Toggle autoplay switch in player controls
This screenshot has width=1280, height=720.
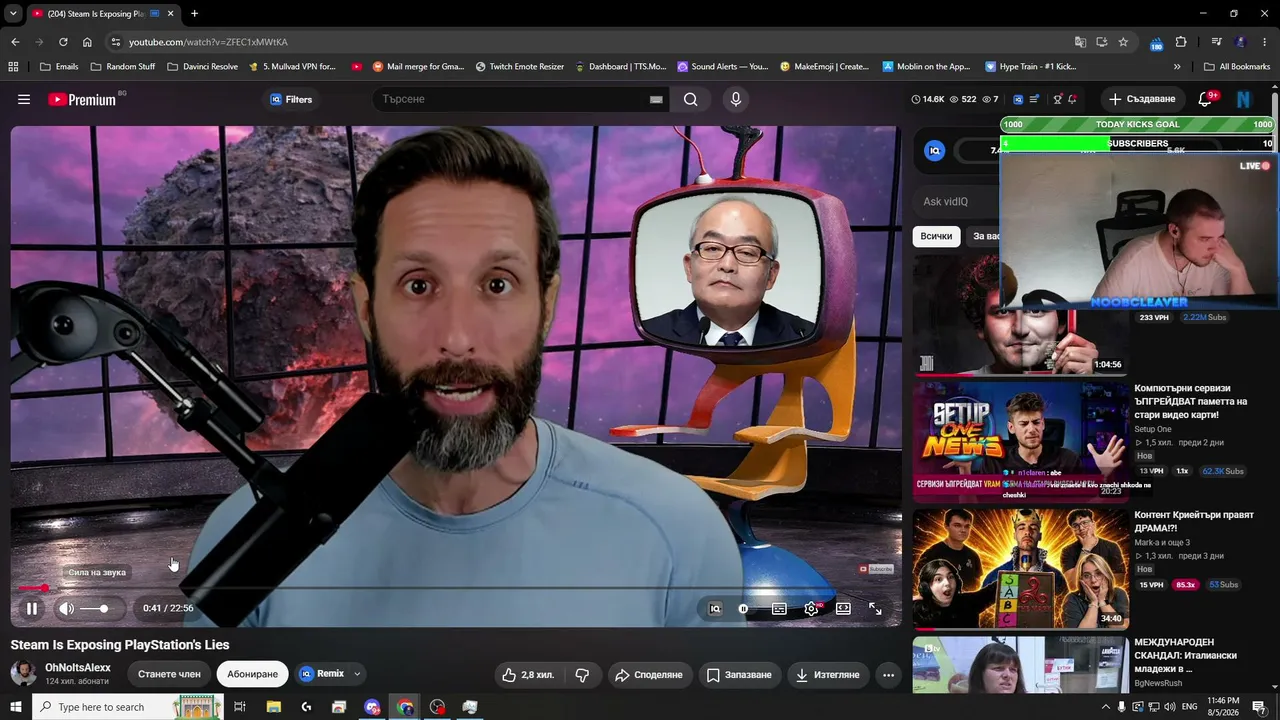point(743,608)
